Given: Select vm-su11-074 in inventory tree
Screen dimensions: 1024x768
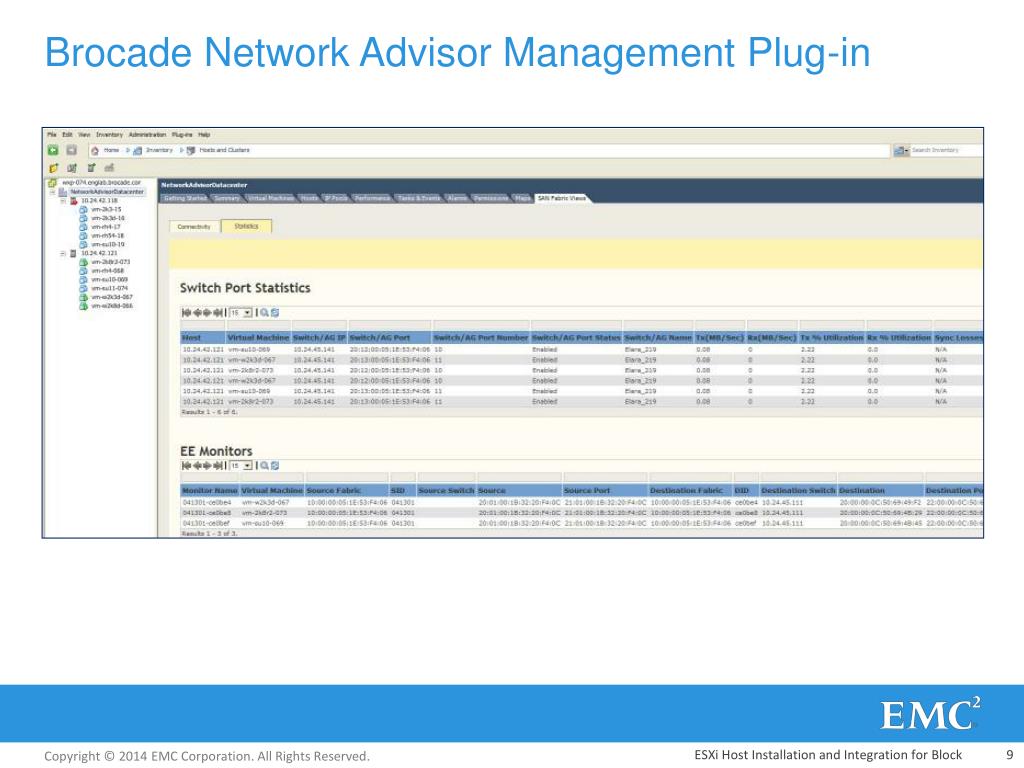Looking at the screenshot, I should point(109,289).
